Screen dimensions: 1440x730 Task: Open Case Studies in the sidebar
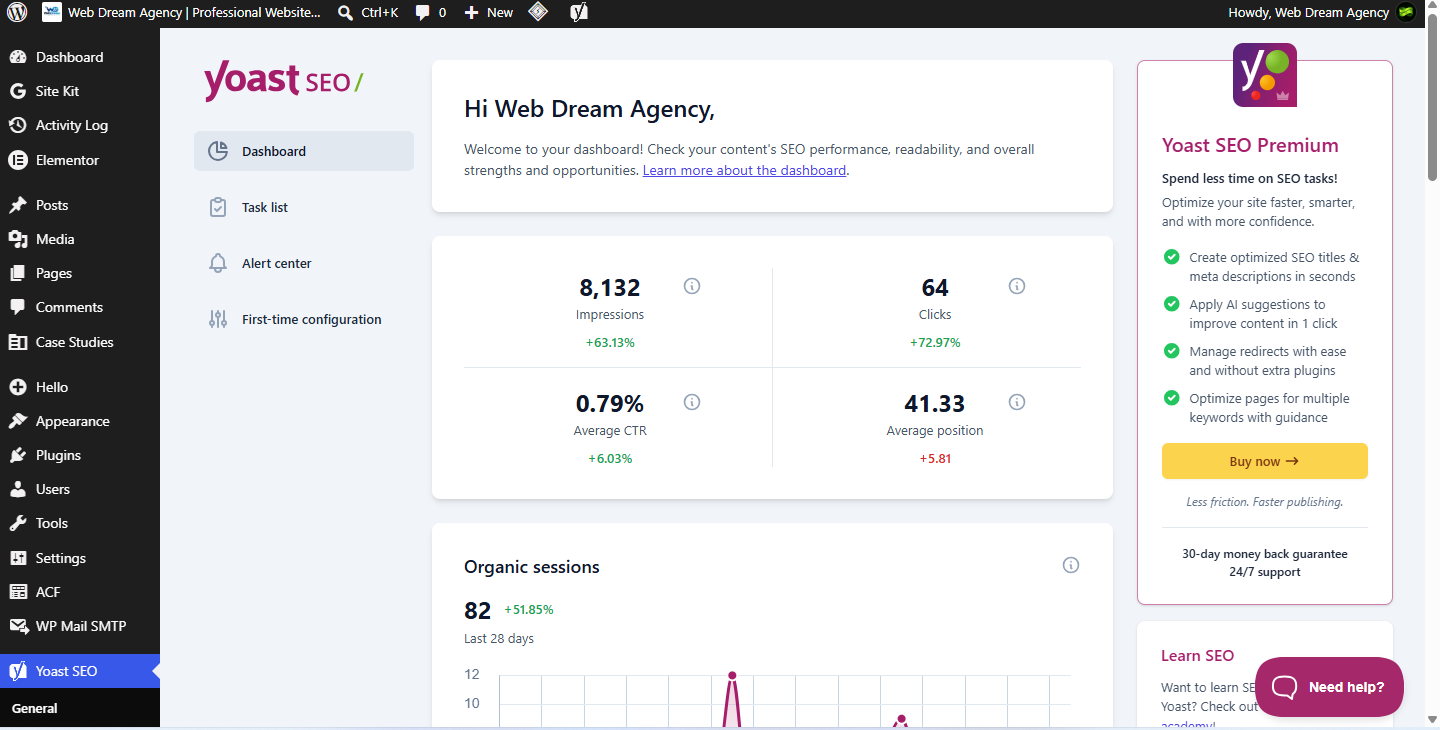pos(80,342)
